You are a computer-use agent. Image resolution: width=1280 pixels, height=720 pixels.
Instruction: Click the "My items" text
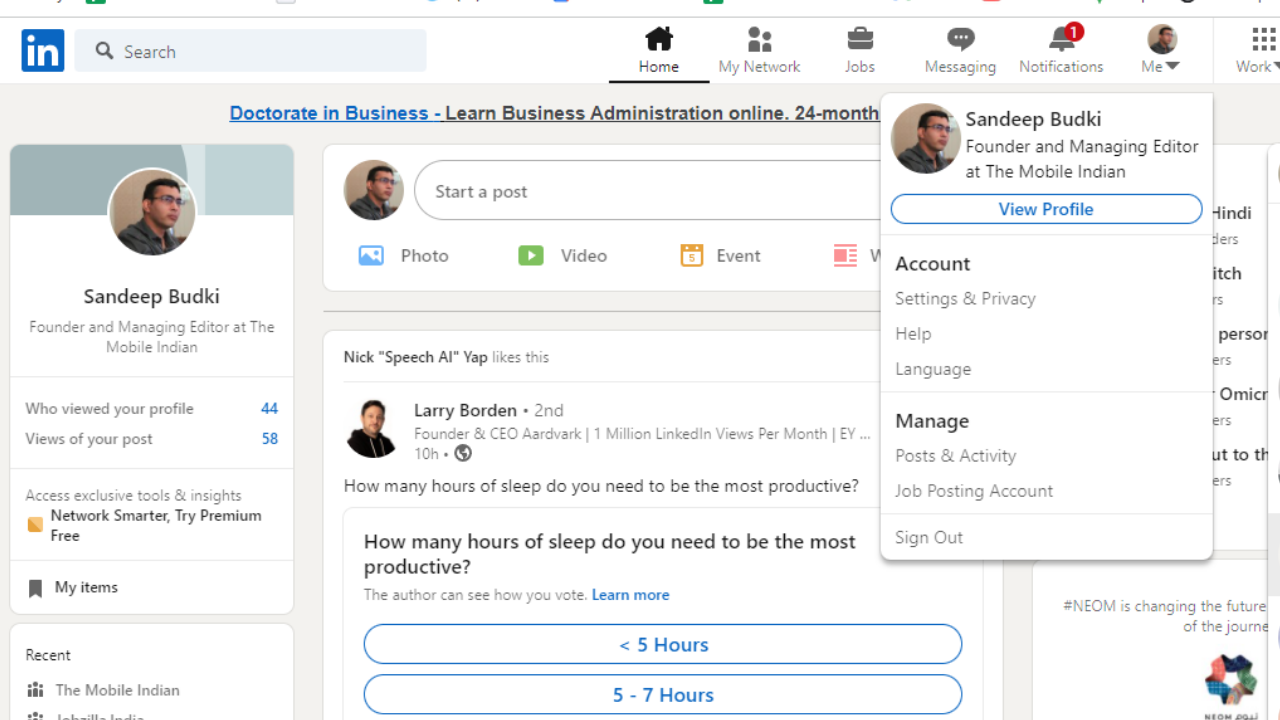[86, 588]
